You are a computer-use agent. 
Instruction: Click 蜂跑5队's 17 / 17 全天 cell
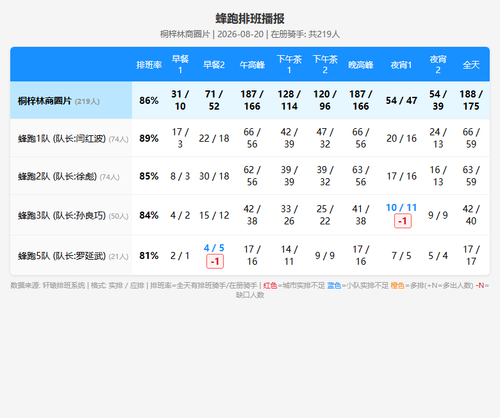[471, 256]
